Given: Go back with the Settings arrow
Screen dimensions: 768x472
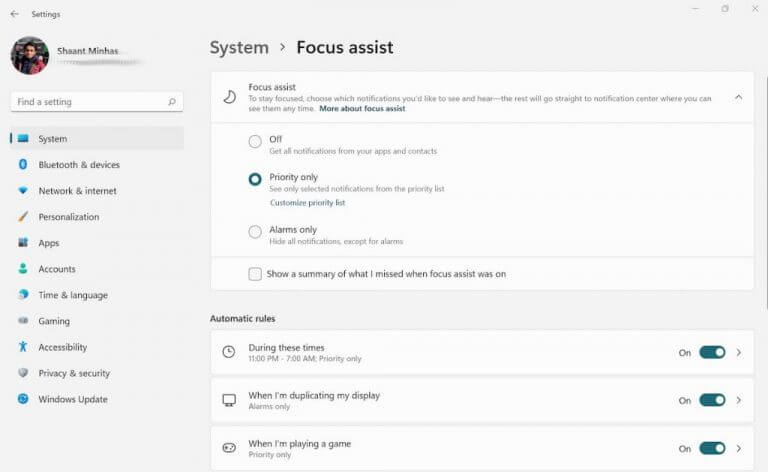Looking at the screenshot, I should 14,14.
